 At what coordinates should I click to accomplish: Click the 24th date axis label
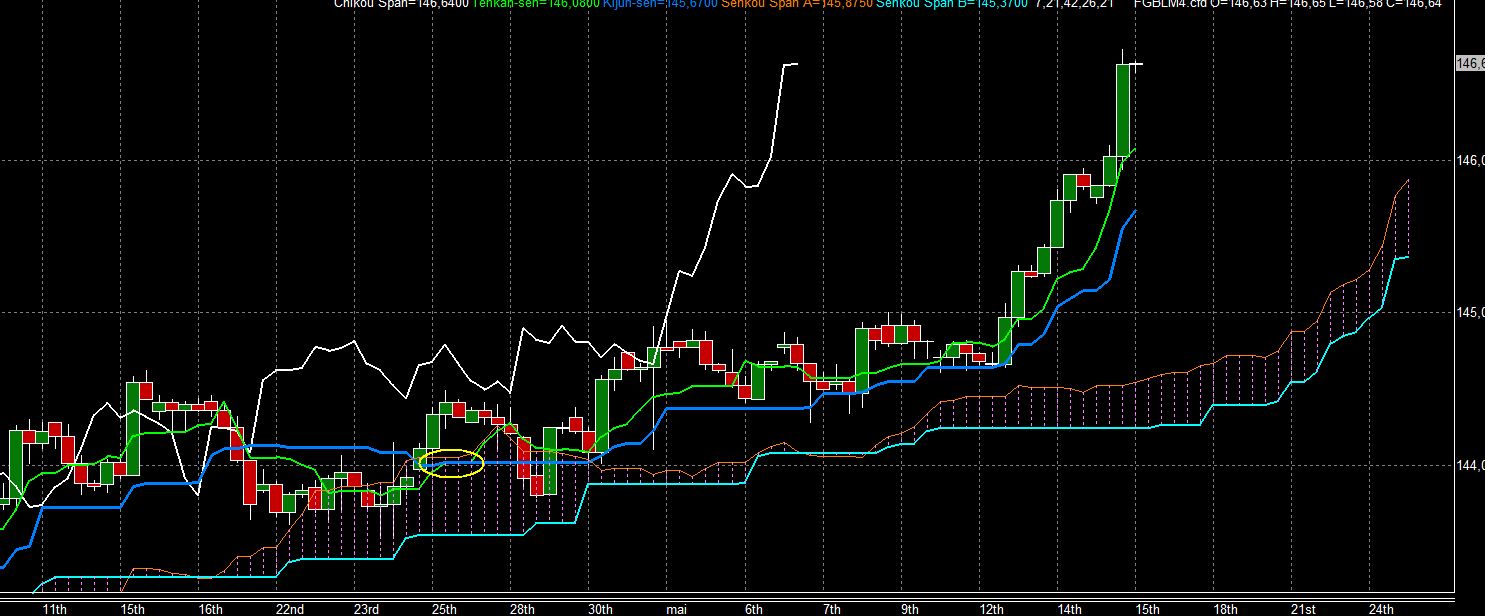click(x=1381, y=608)
